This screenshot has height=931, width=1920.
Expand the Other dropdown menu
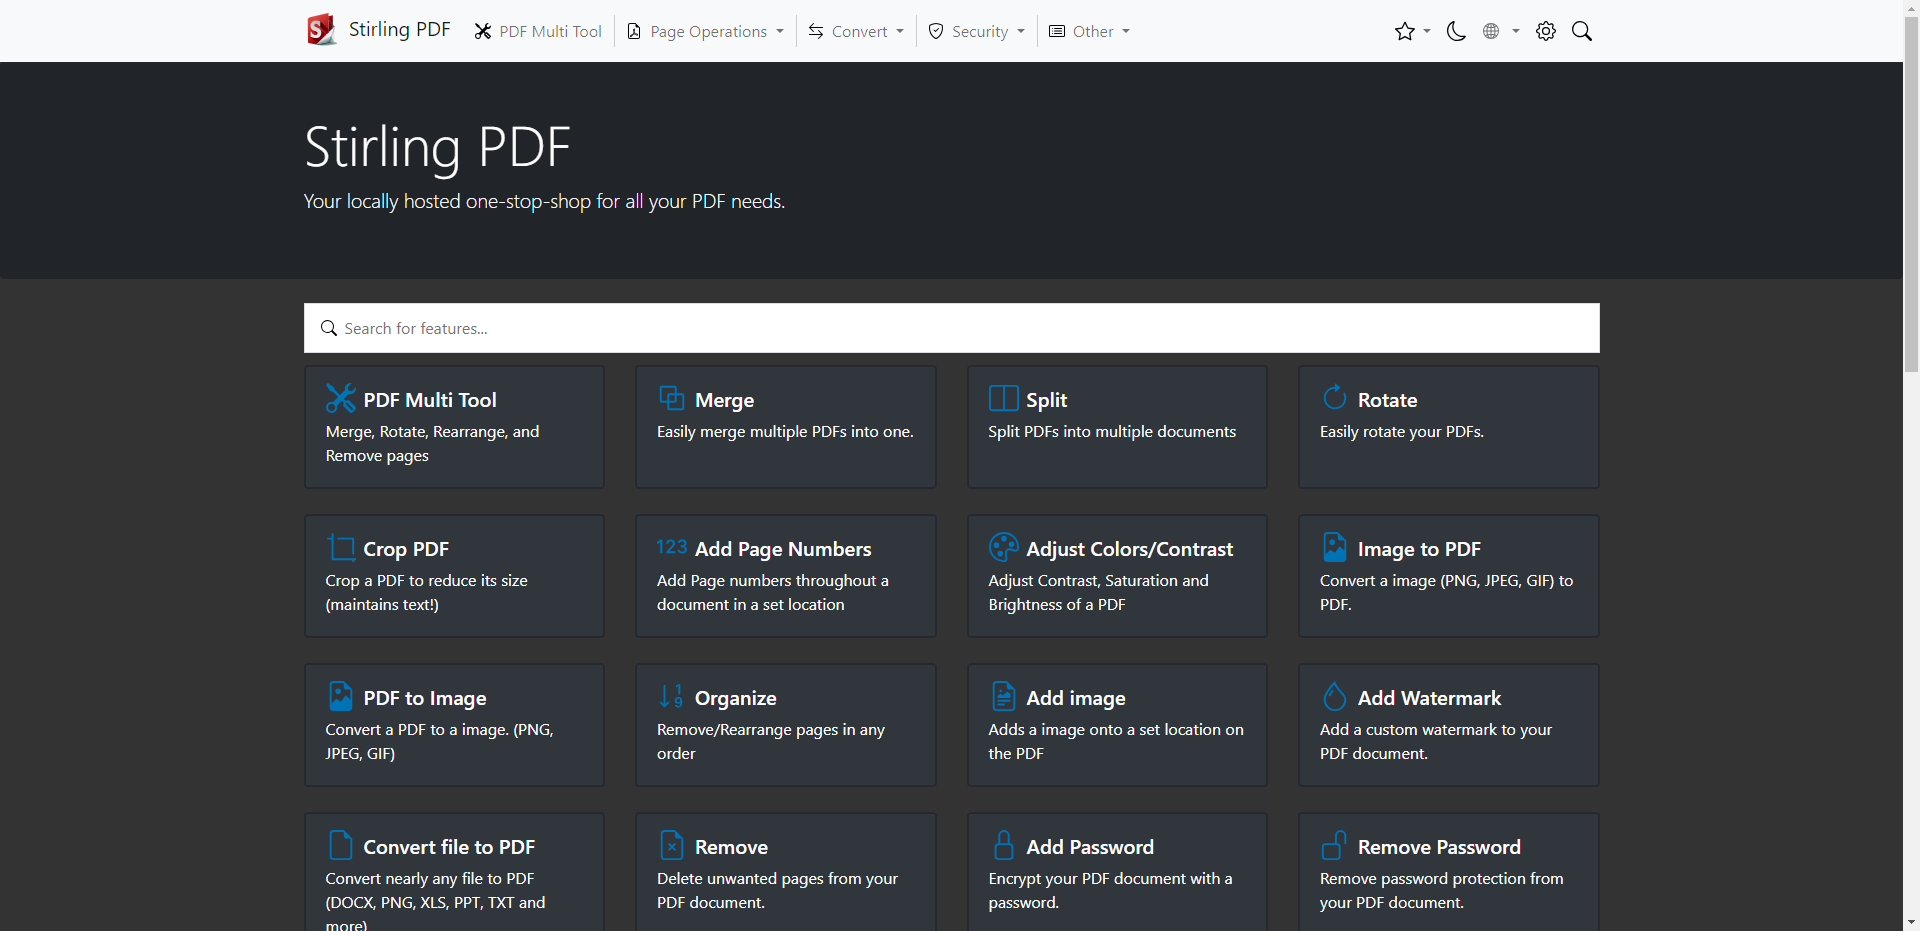pos(1089,31)
